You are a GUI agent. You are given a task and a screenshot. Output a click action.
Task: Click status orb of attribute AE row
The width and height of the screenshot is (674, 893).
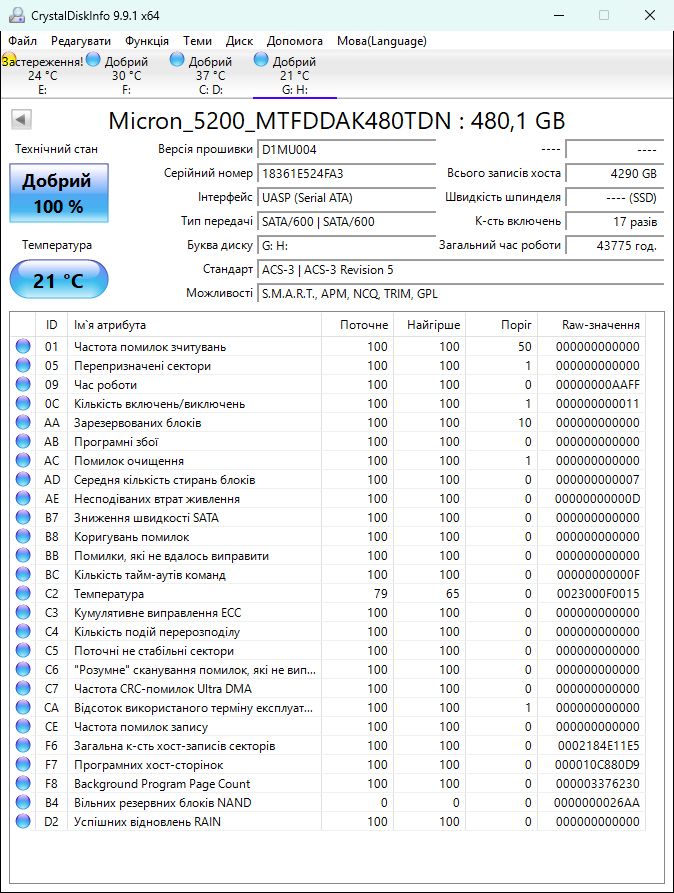[23, 498]
